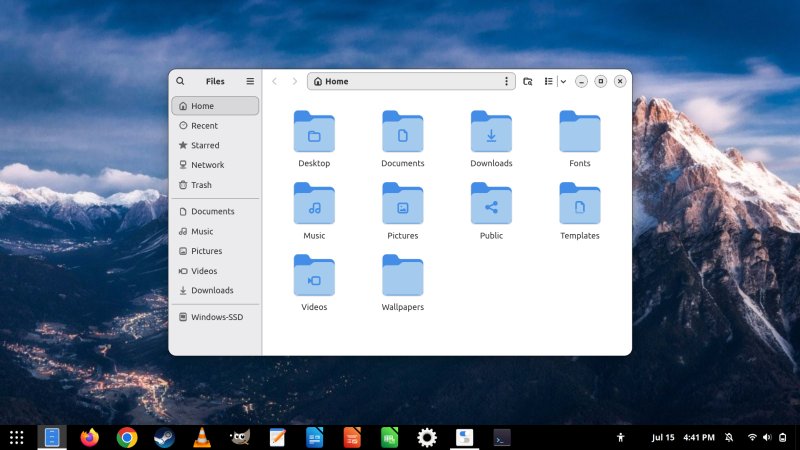800x450 pixels.
Task: Select the Windows-SSD drive in sidebar
Action: [x=216, y=317]
